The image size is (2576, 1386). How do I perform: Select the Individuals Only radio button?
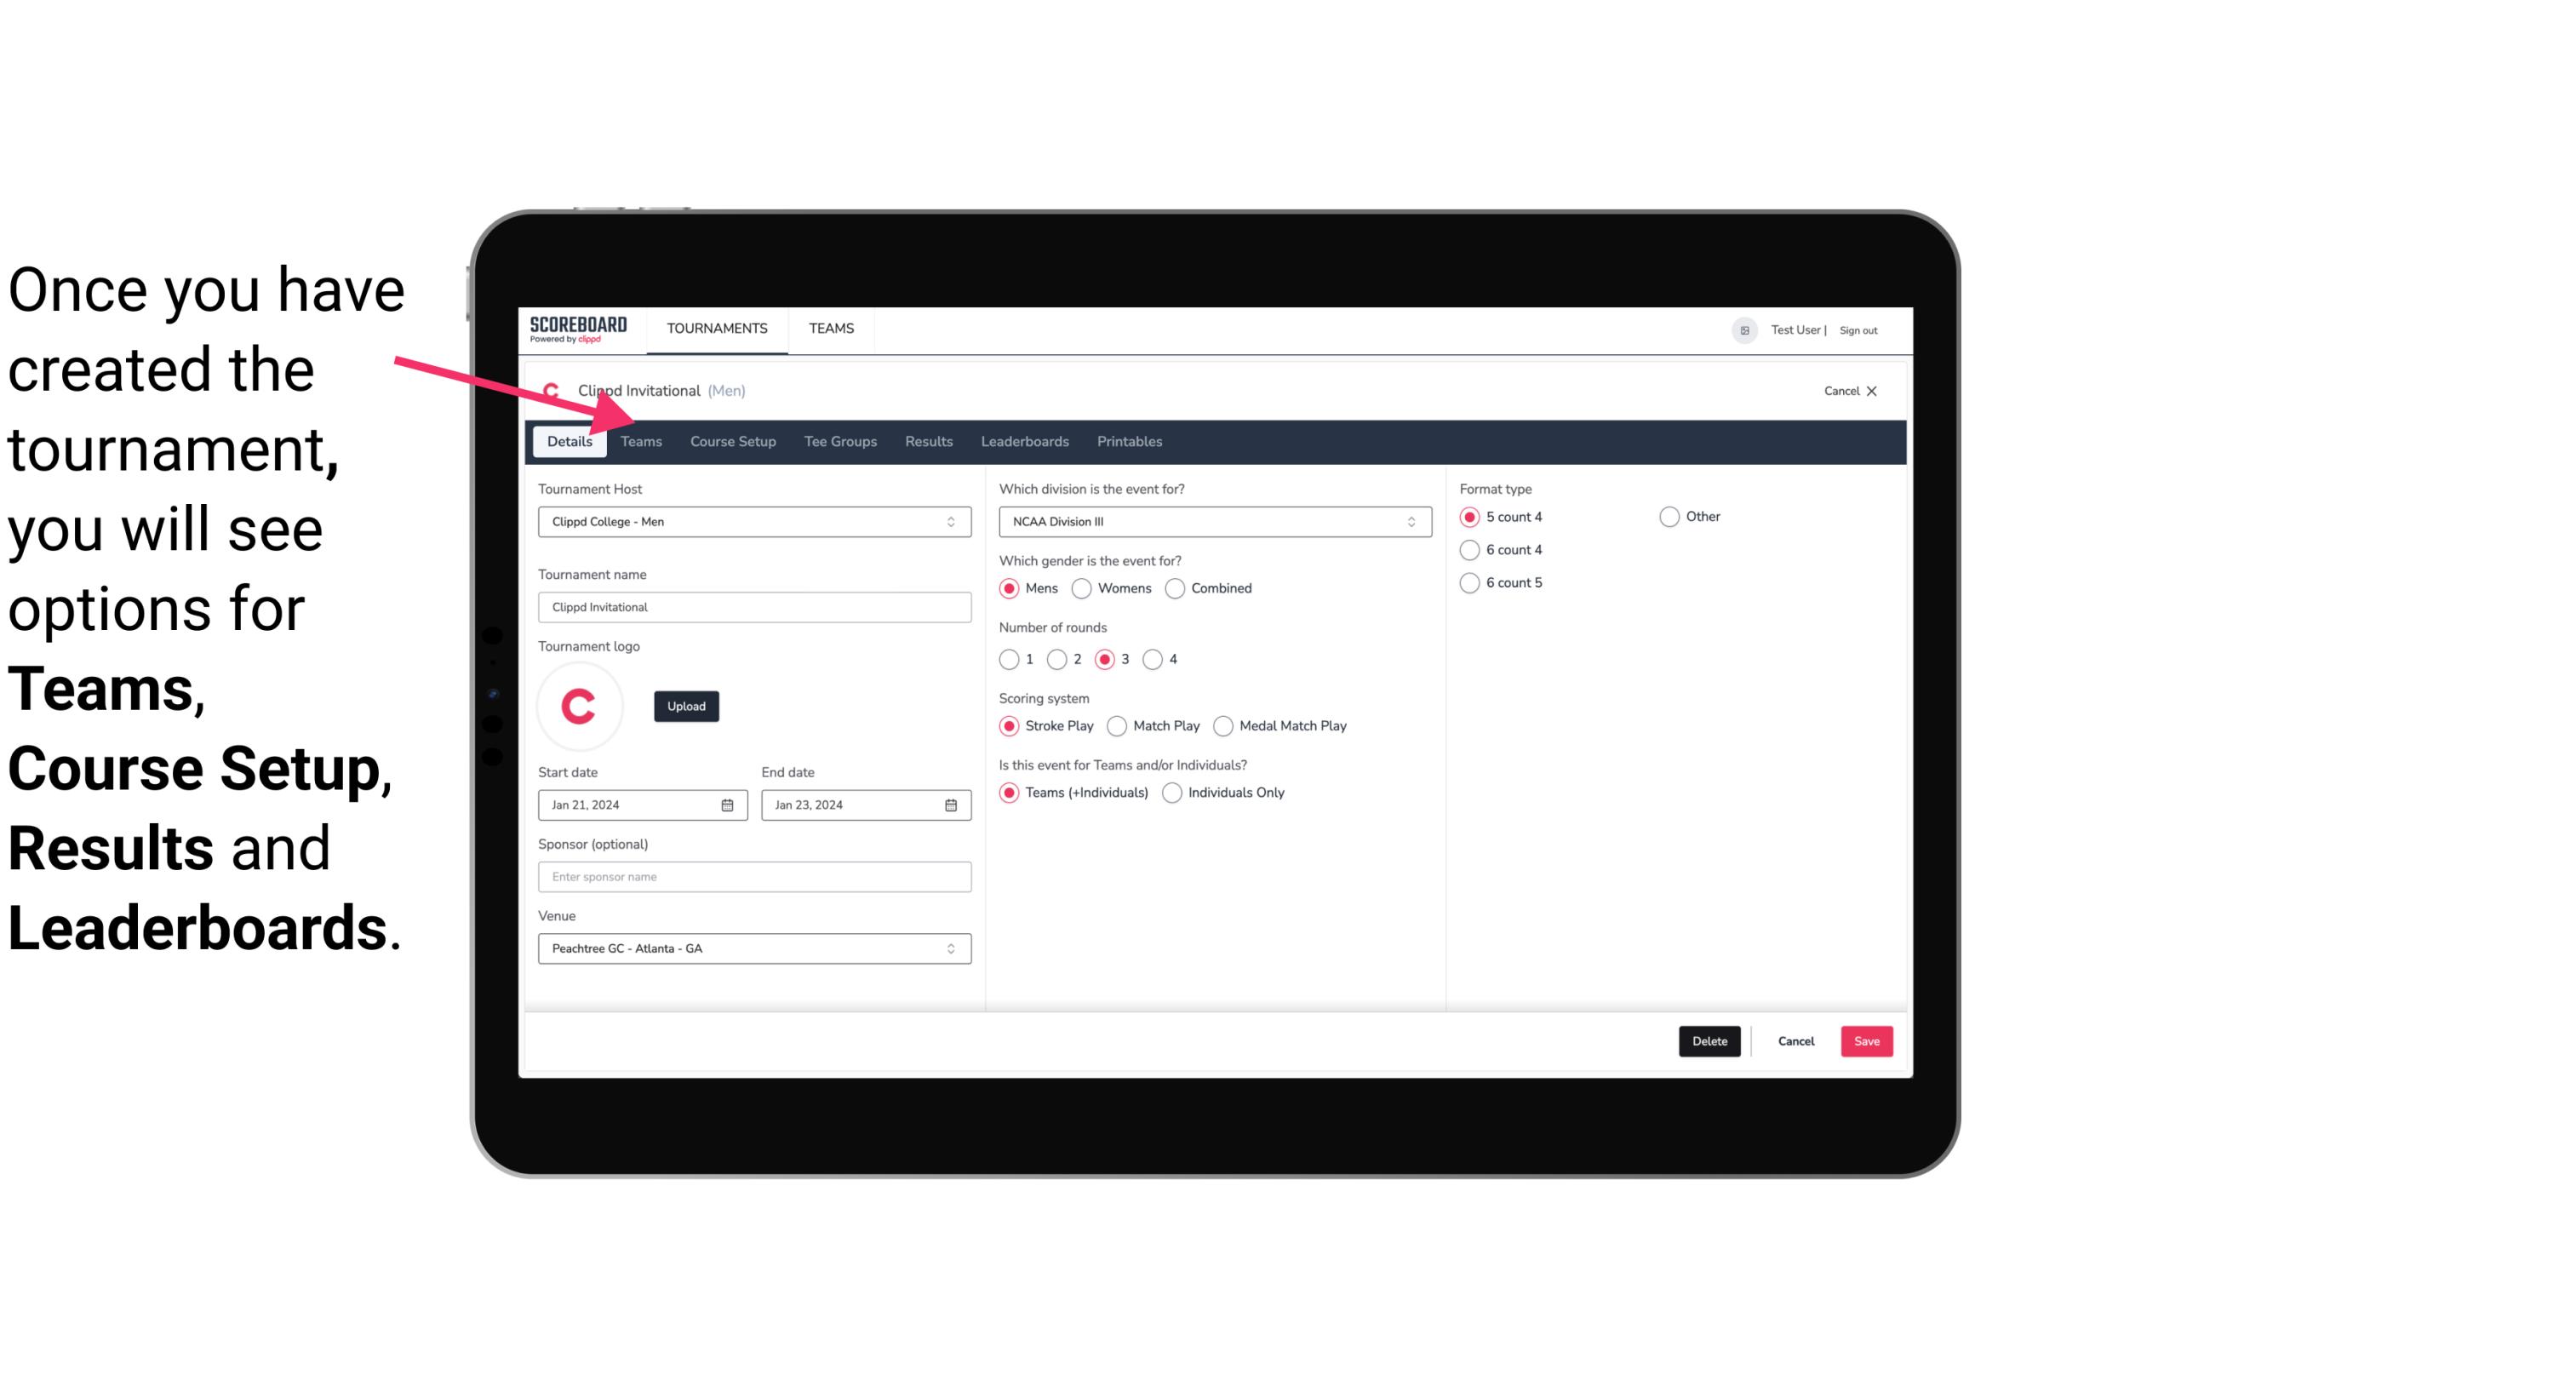tap(1171, 792)
